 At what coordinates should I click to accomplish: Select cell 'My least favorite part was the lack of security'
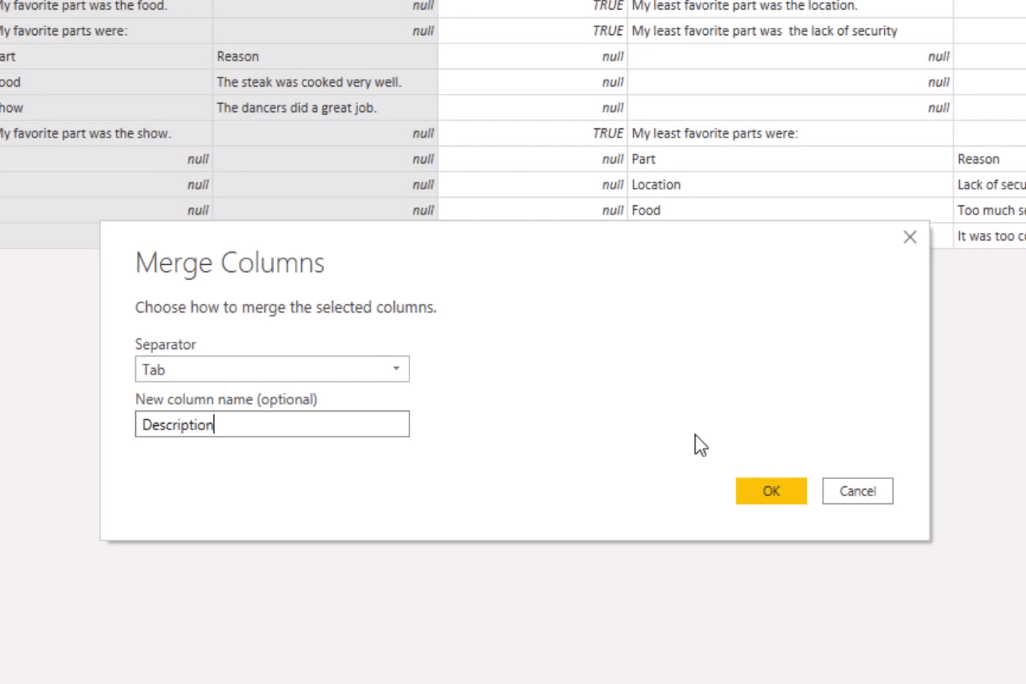(790, 31)
